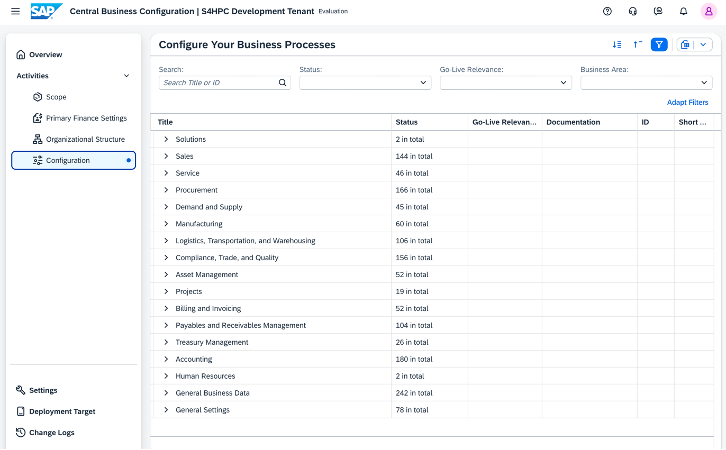Open the help question mark icon
The width and height of the screenshot is (726, 450).
(x=607, y=11)
